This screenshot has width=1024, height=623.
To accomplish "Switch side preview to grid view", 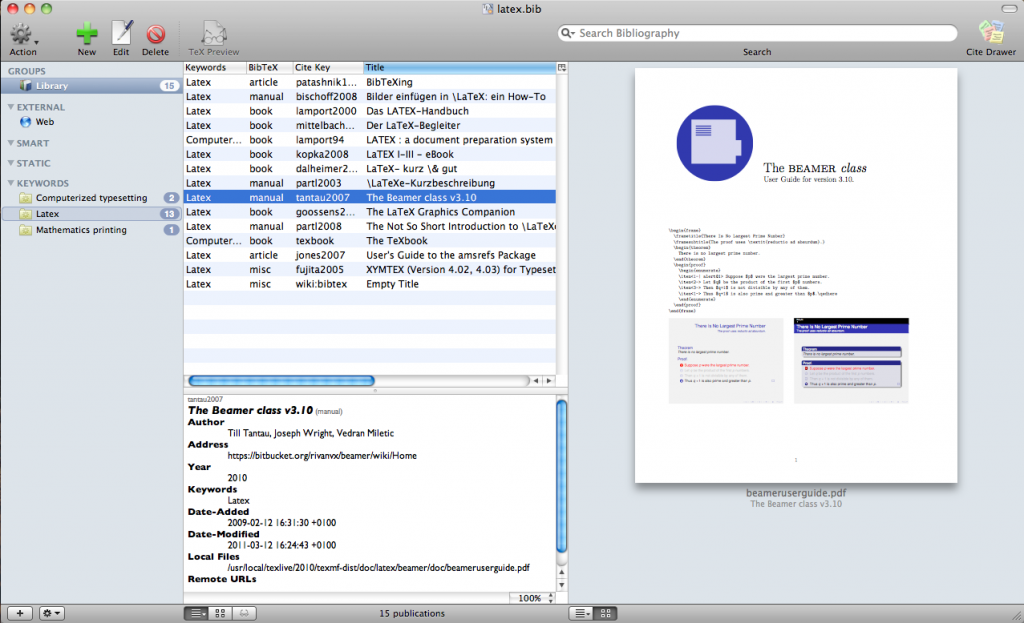I will [x=606, y=612].
